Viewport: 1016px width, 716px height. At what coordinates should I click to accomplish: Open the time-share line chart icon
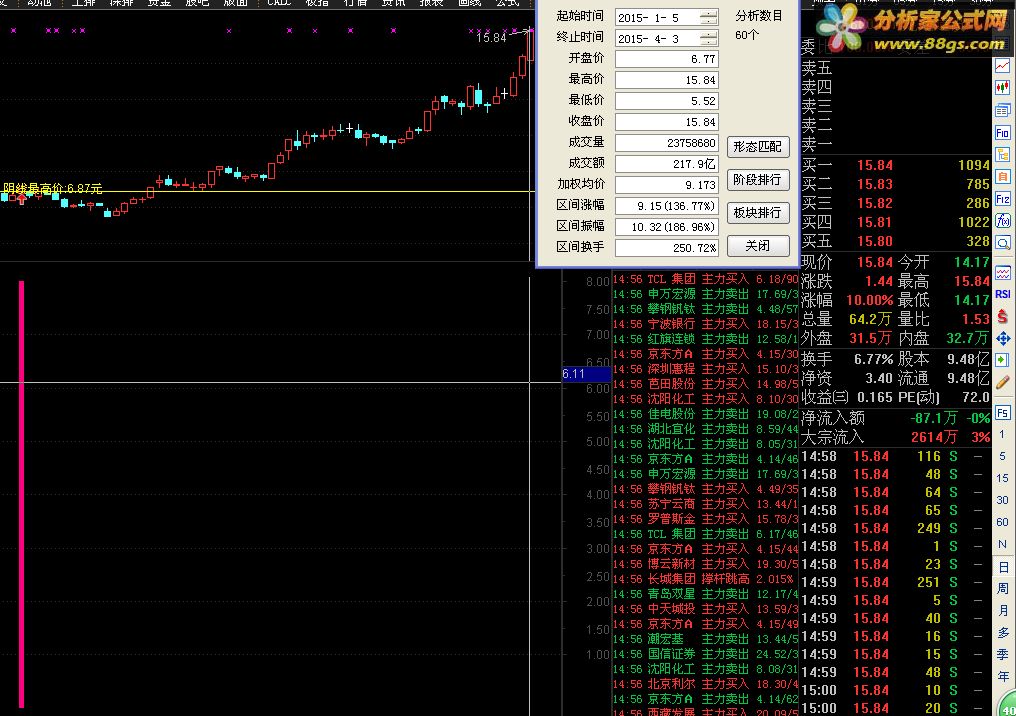[x=1002, y=66]
